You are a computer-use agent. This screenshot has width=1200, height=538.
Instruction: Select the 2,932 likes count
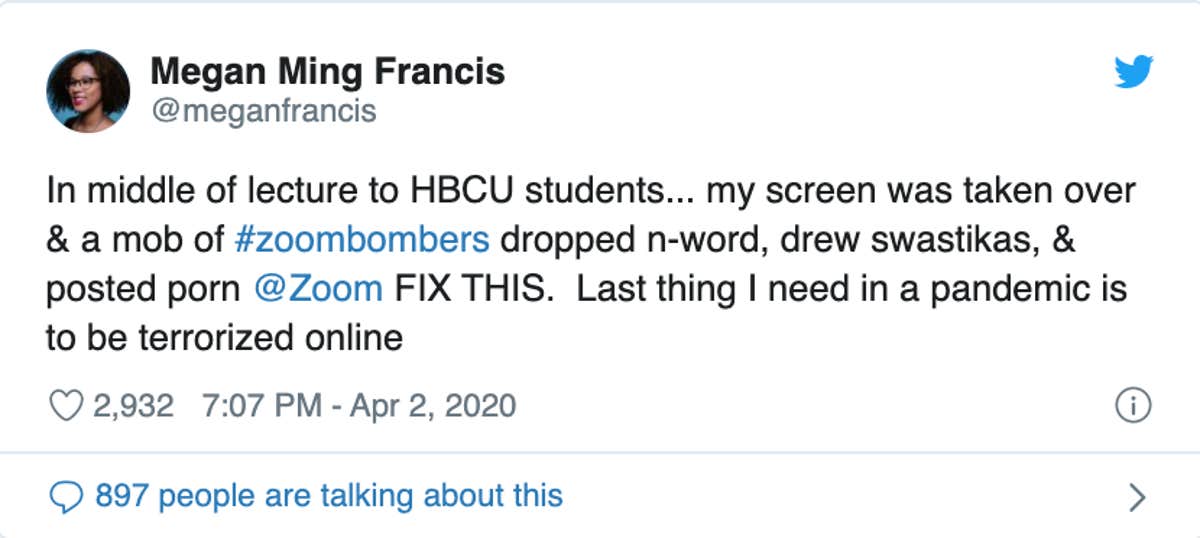[134, 405]
